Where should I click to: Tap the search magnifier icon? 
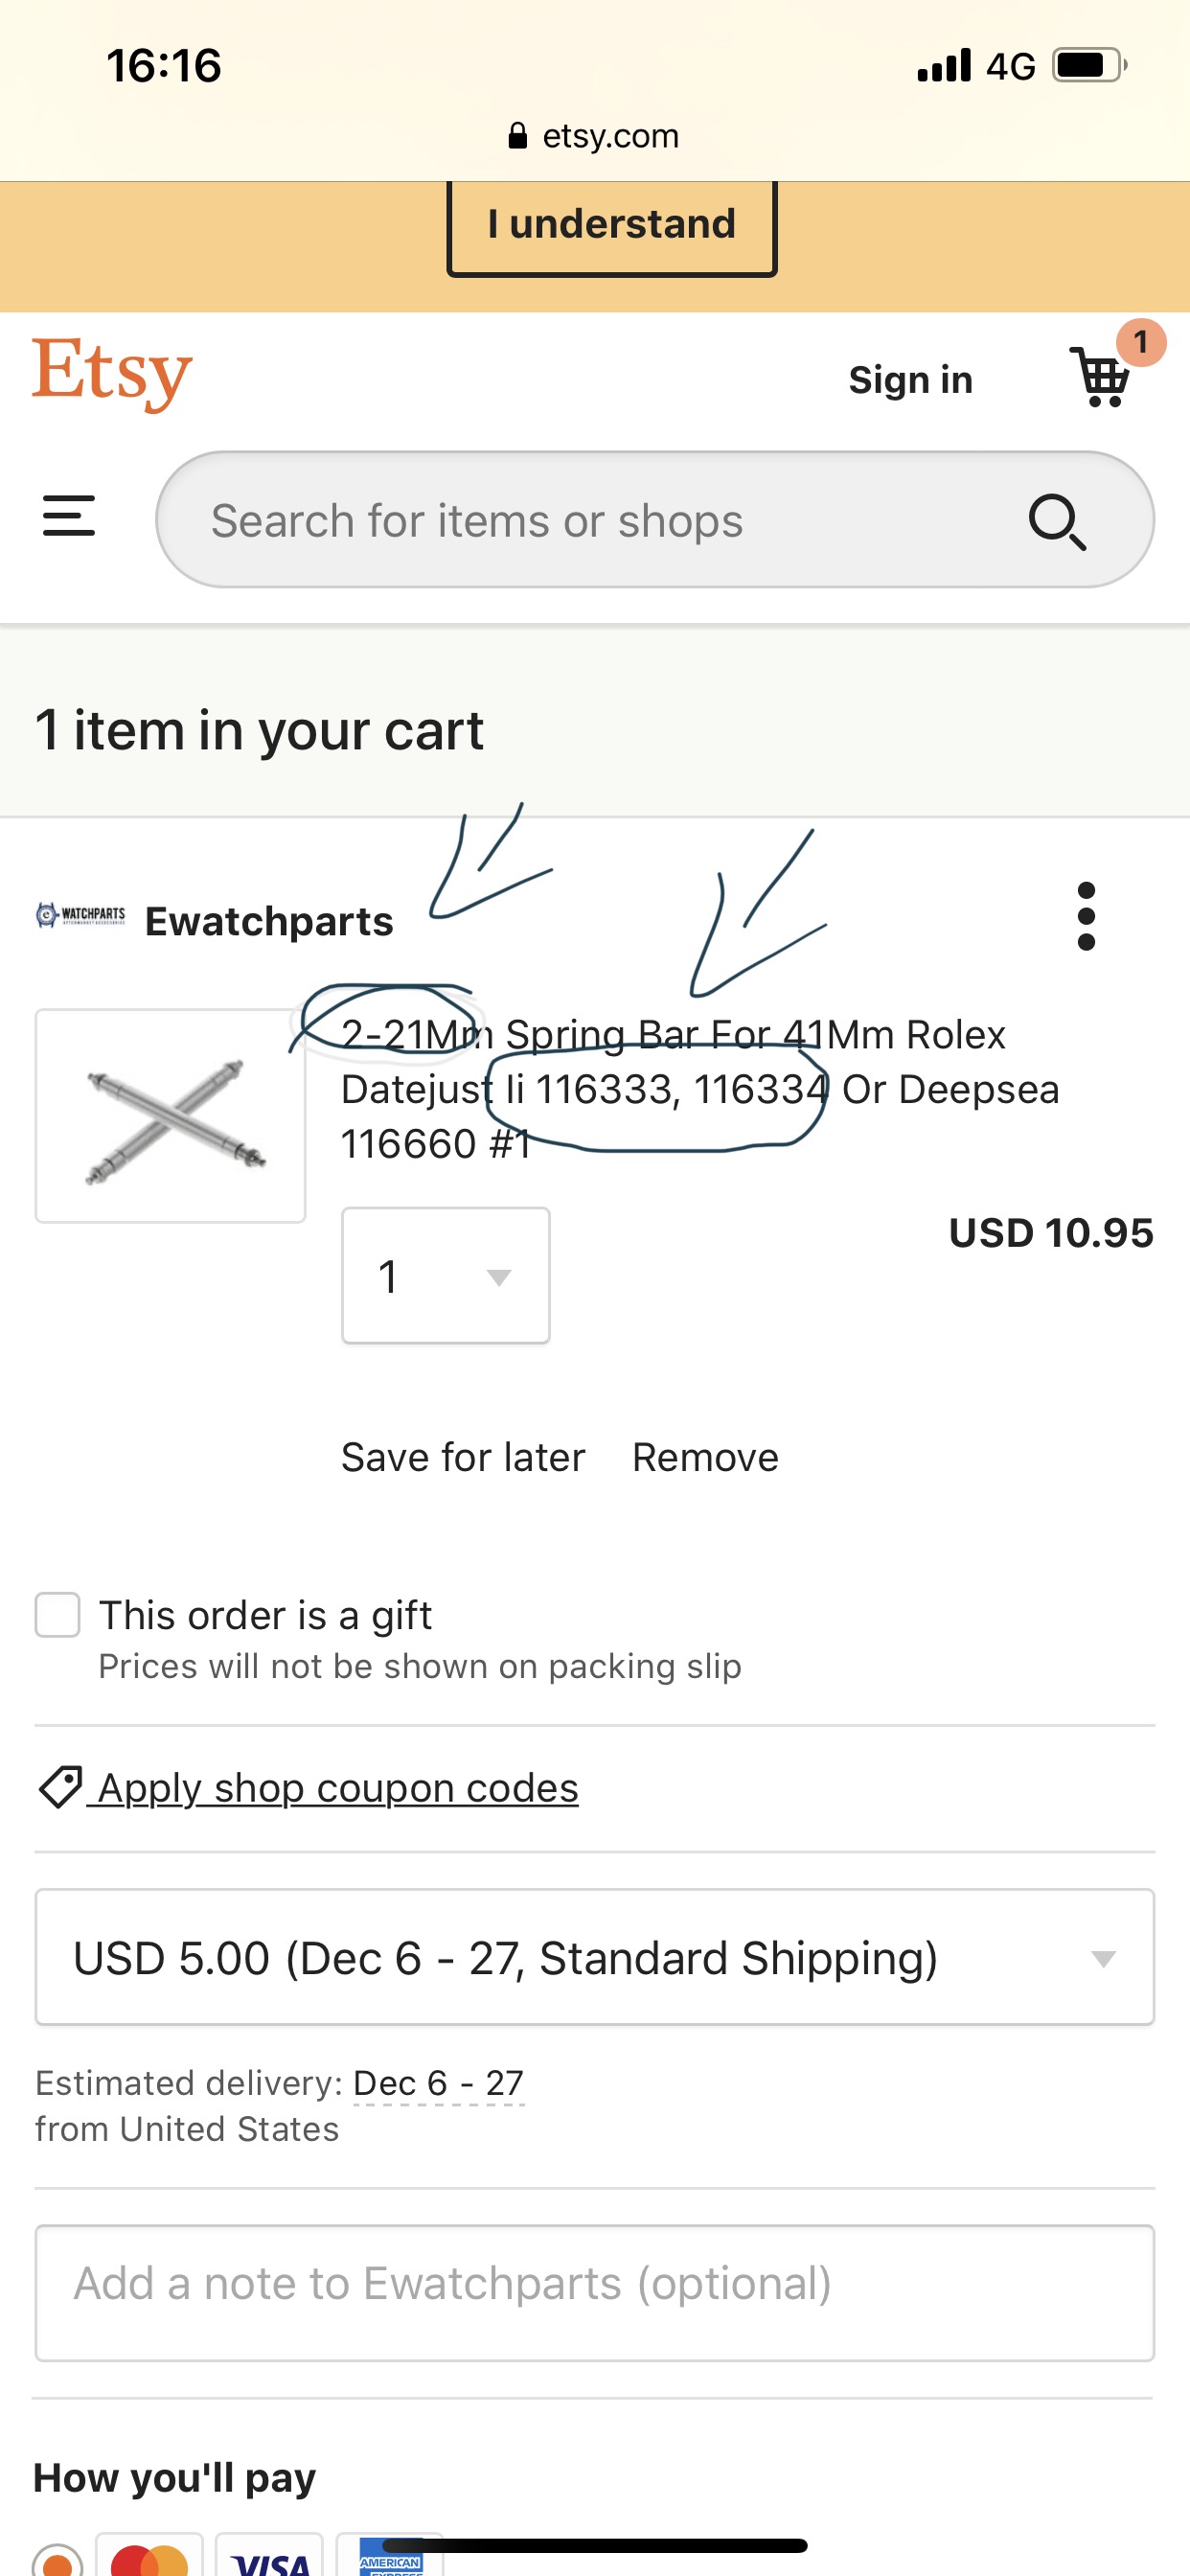tap(1057, 521)
